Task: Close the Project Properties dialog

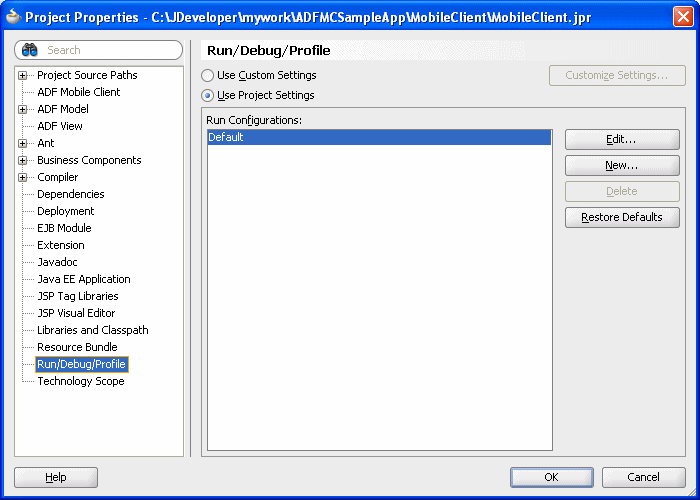Action: 683,17
